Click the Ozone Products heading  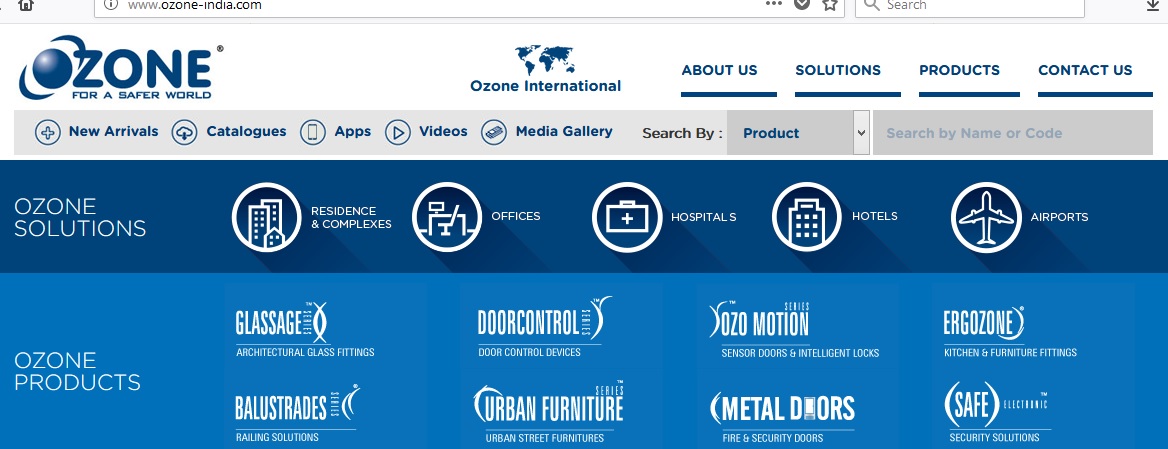coord(77,371)
